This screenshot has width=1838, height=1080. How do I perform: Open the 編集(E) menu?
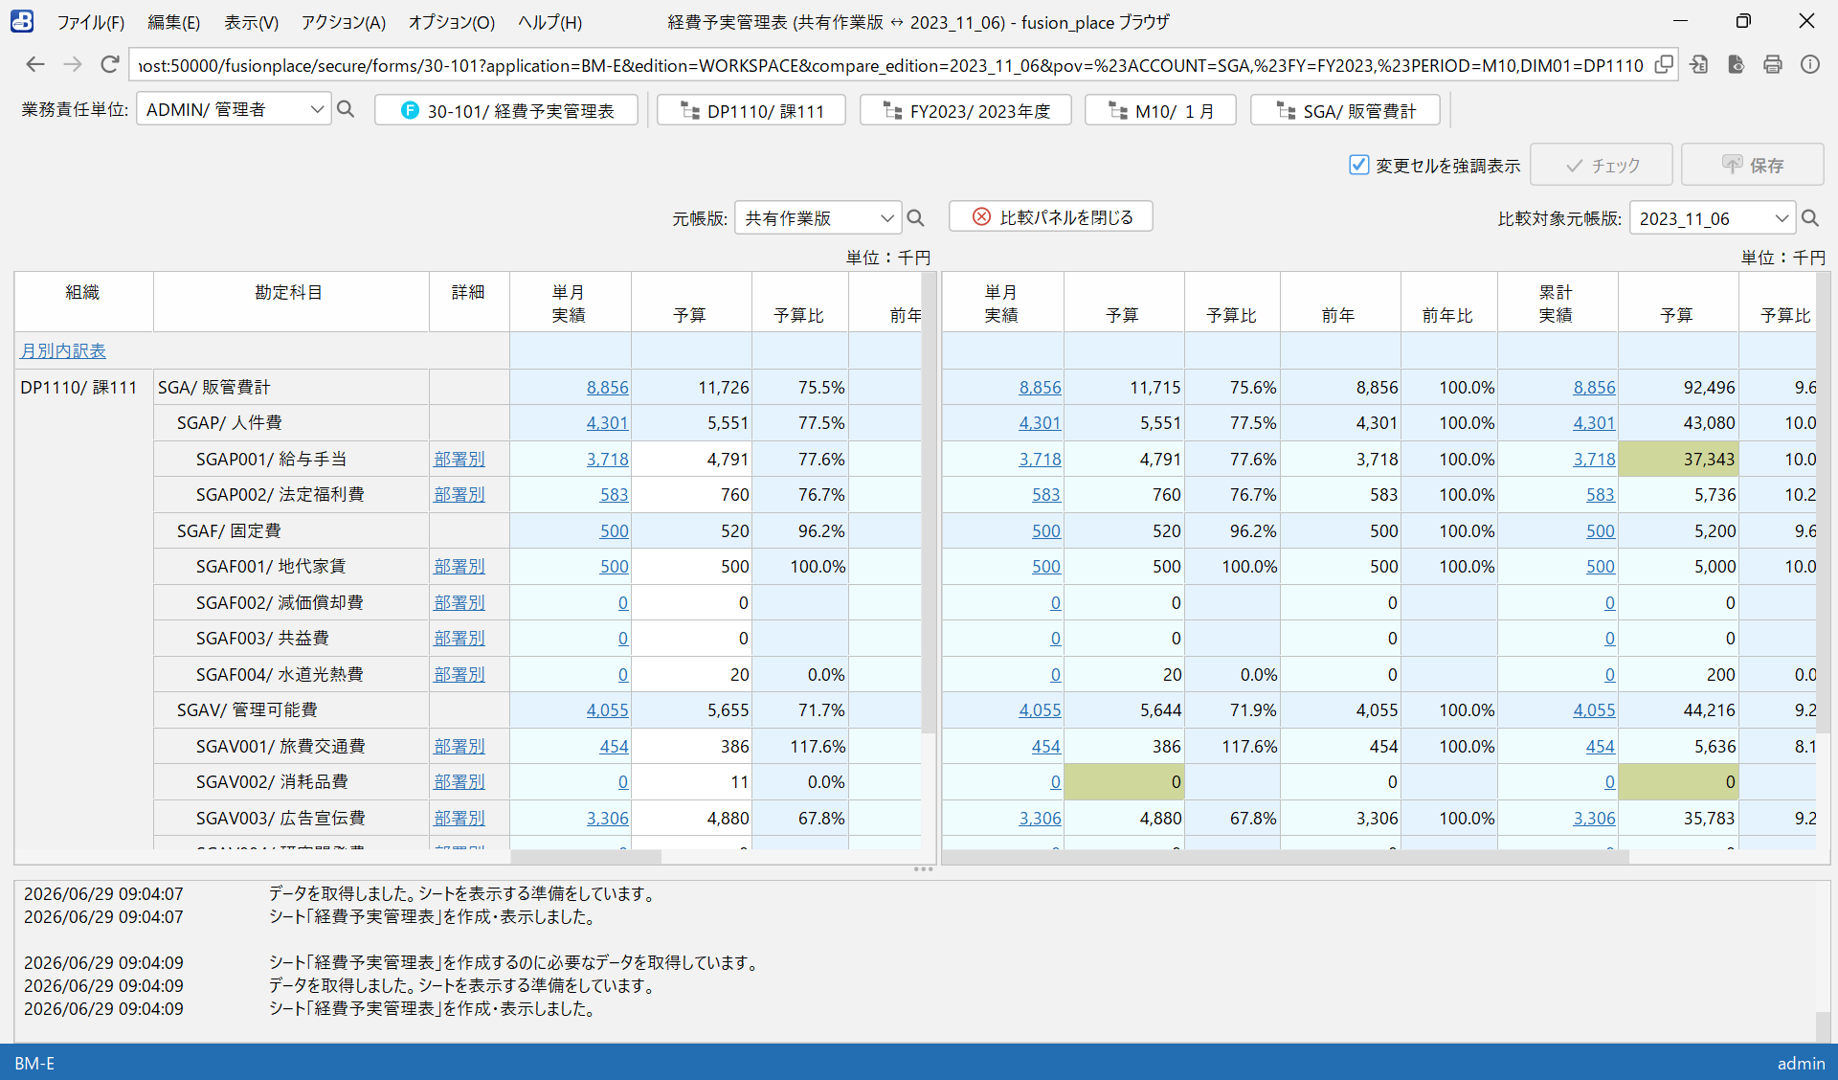[174, 22]
